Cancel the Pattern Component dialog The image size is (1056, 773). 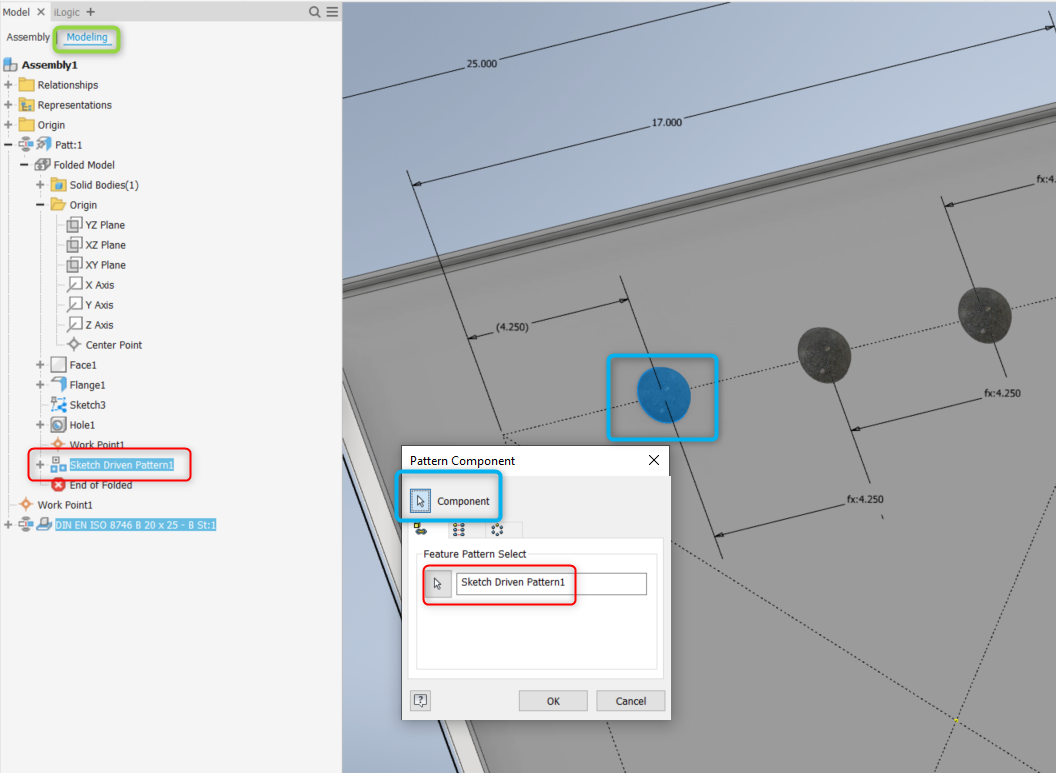pos(630,701)
